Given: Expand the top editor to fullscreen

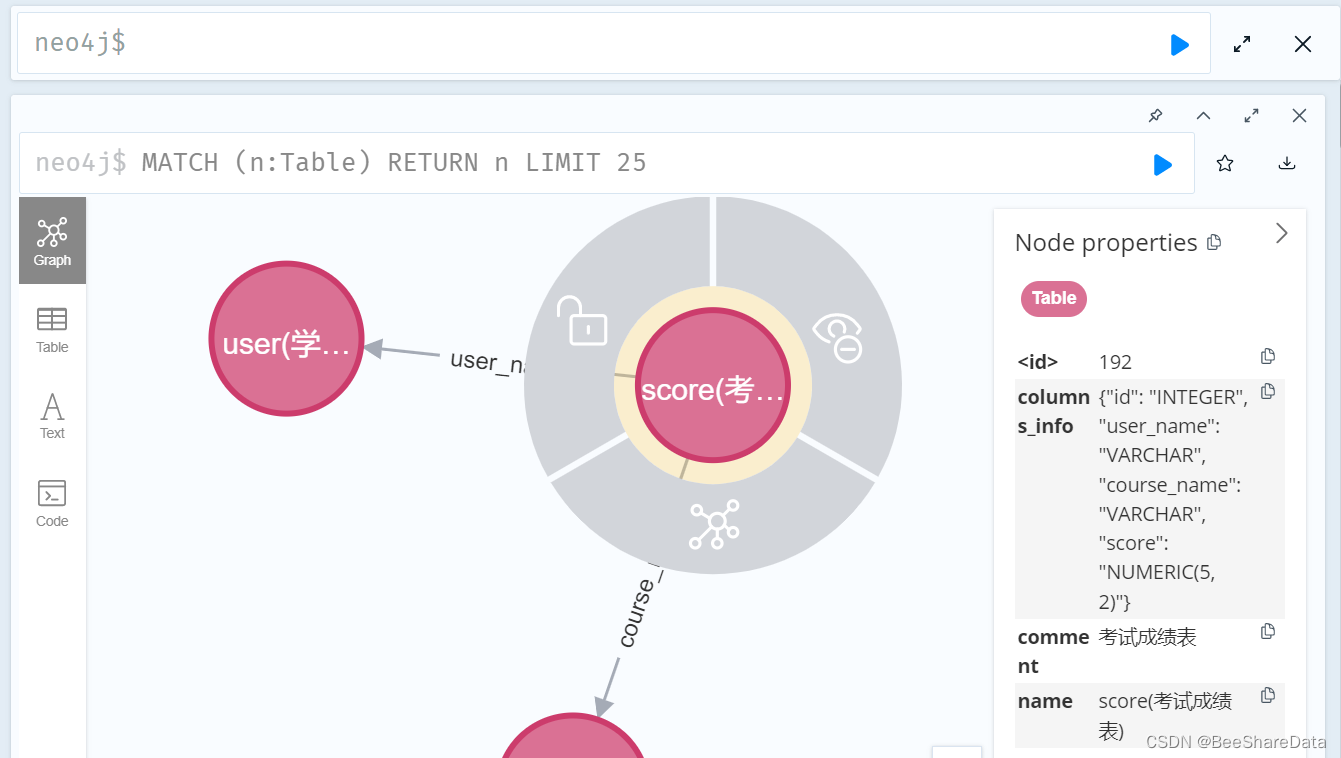Looking at the screenshot, I should [1242, 44].
